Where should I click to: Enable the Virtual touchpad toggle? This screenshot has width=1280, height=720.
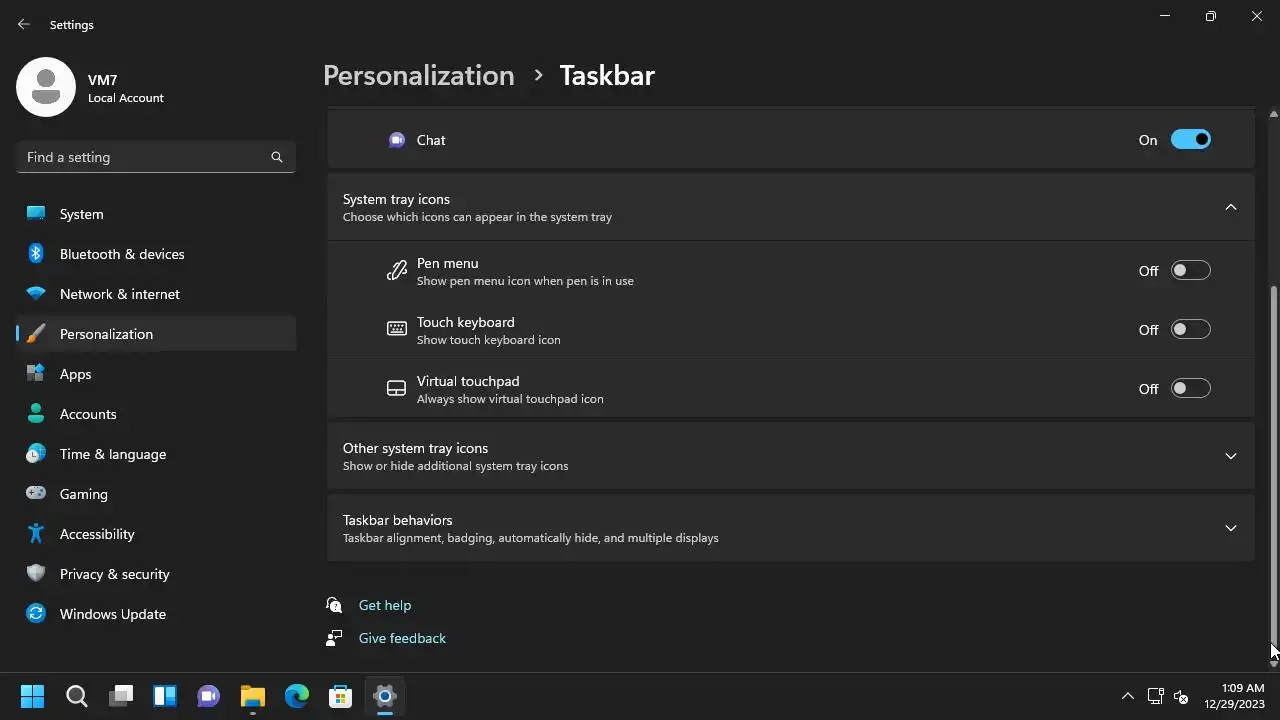click(x=1190, y=389)
